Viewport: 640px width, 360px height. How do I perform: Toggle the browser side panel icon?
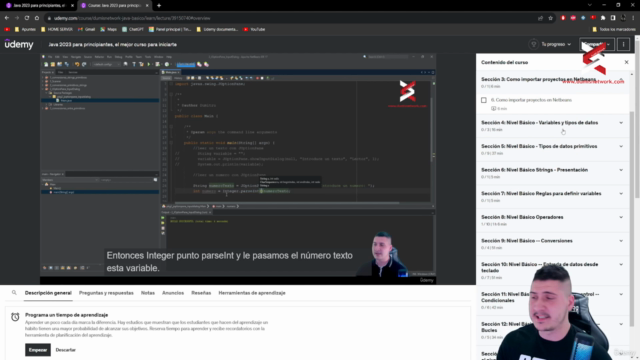(613, 18)
